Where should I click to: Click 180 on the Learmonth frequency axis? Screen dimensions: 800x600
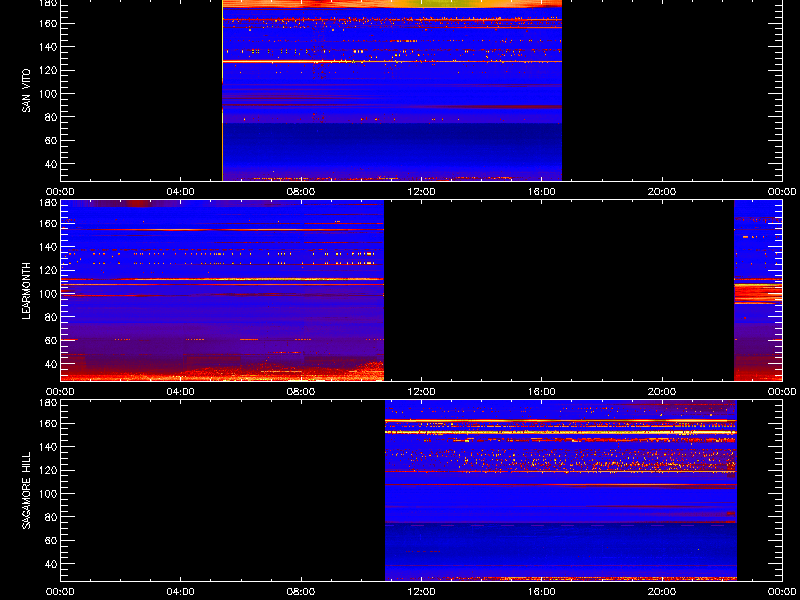49,202
